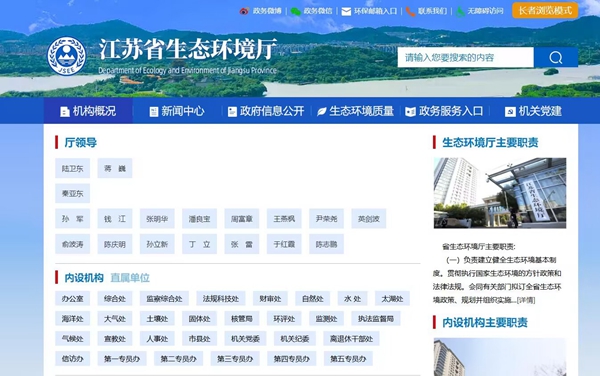Select the 离退休干部处 department
Viewport: 600px width, 376px height.
click(351, 339)
